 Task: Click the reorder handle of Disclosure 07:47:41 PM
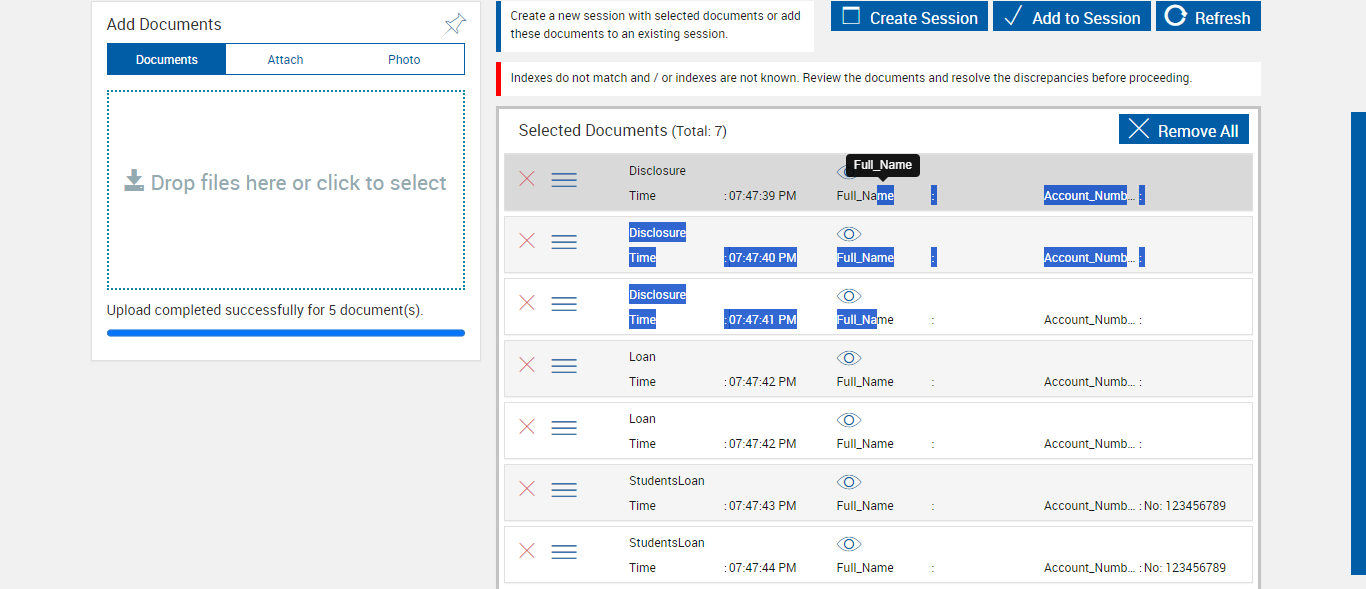[564, 304]
